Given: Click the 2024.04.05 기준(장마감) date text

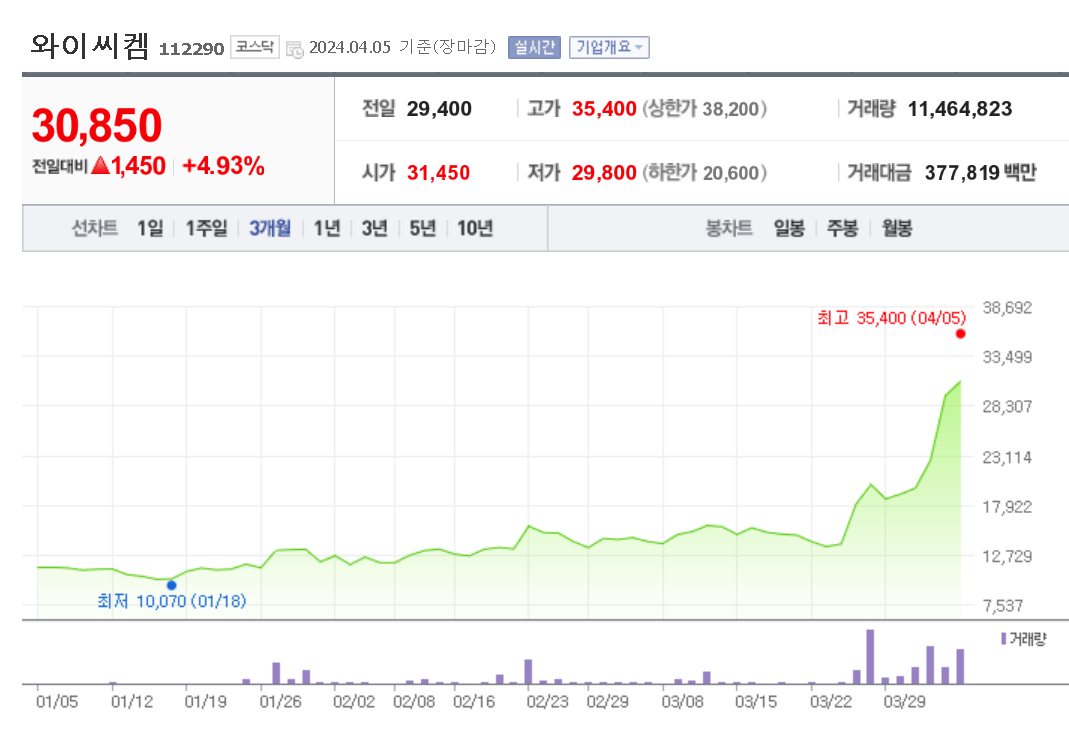Looking at the screenshot, I should [402, 47].
